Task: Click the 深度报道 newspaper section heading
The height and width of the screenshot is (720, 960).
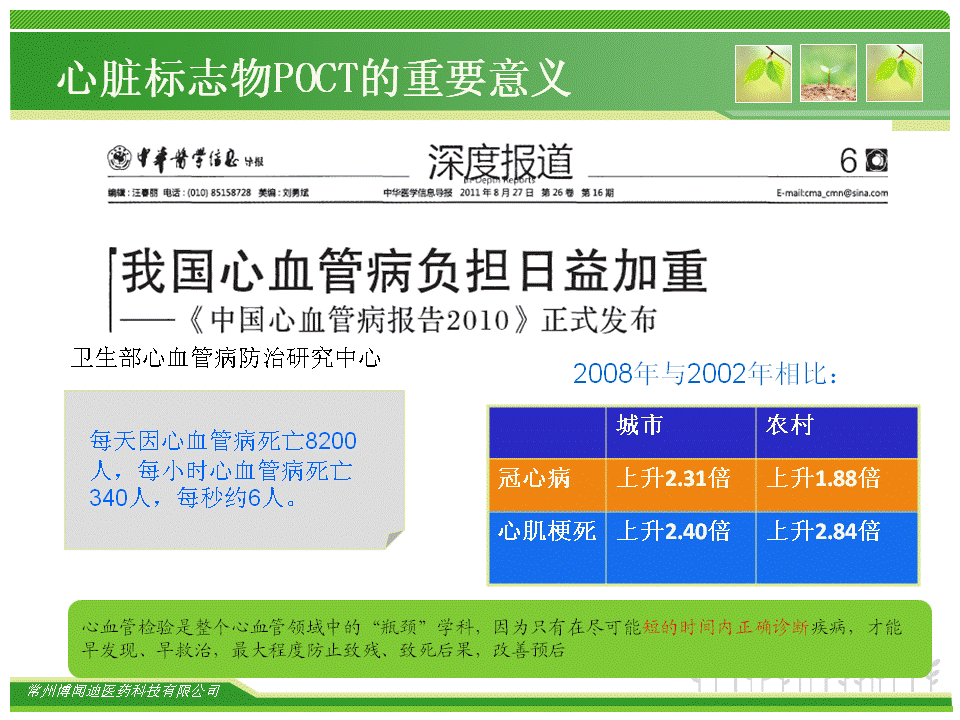Action: 500,159
